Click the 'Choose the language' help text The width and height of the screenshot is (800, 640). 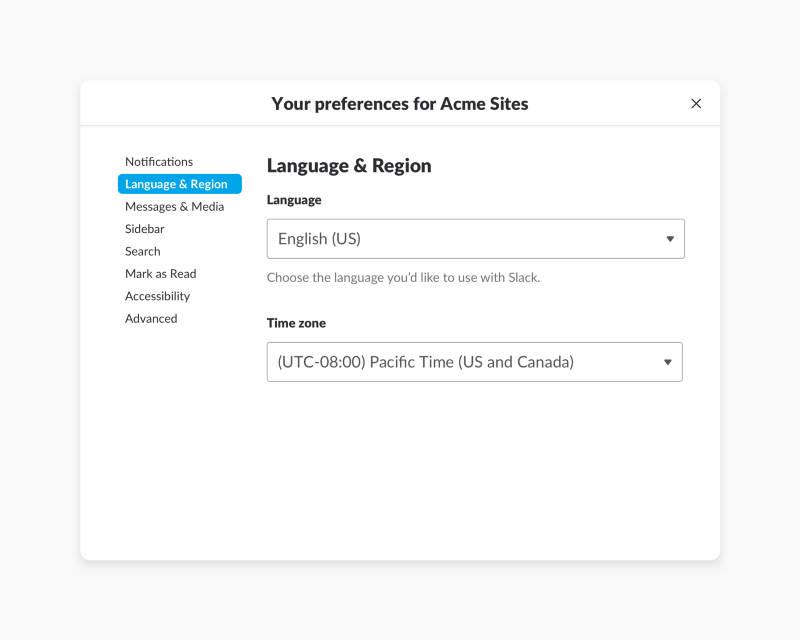coord(403,278)
